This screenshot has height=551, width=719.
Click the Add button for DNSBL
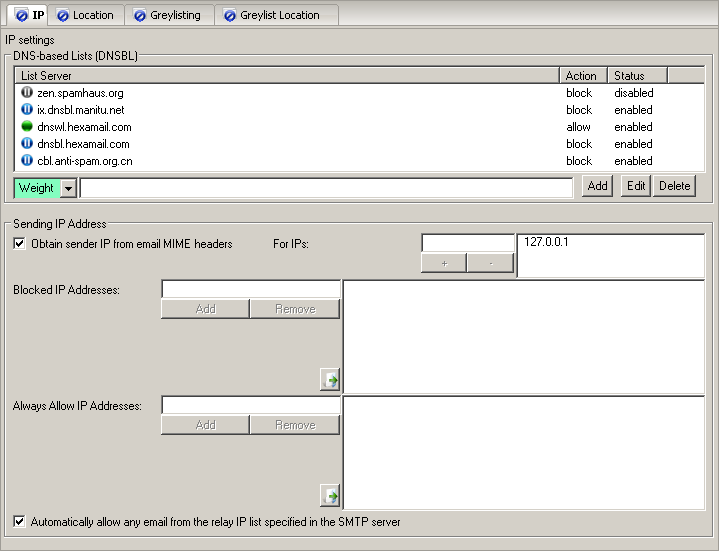coord(597,186)
